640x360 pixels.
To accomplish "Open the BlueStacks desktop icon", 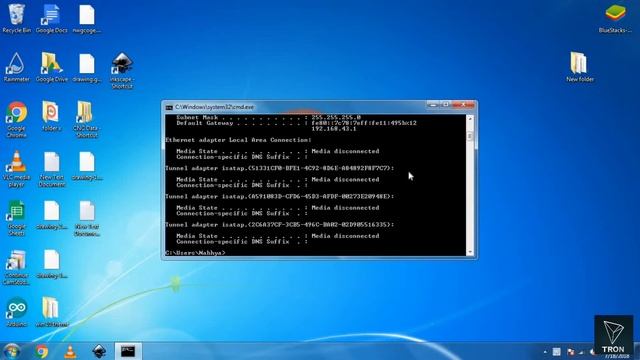I will click(615, 18).
